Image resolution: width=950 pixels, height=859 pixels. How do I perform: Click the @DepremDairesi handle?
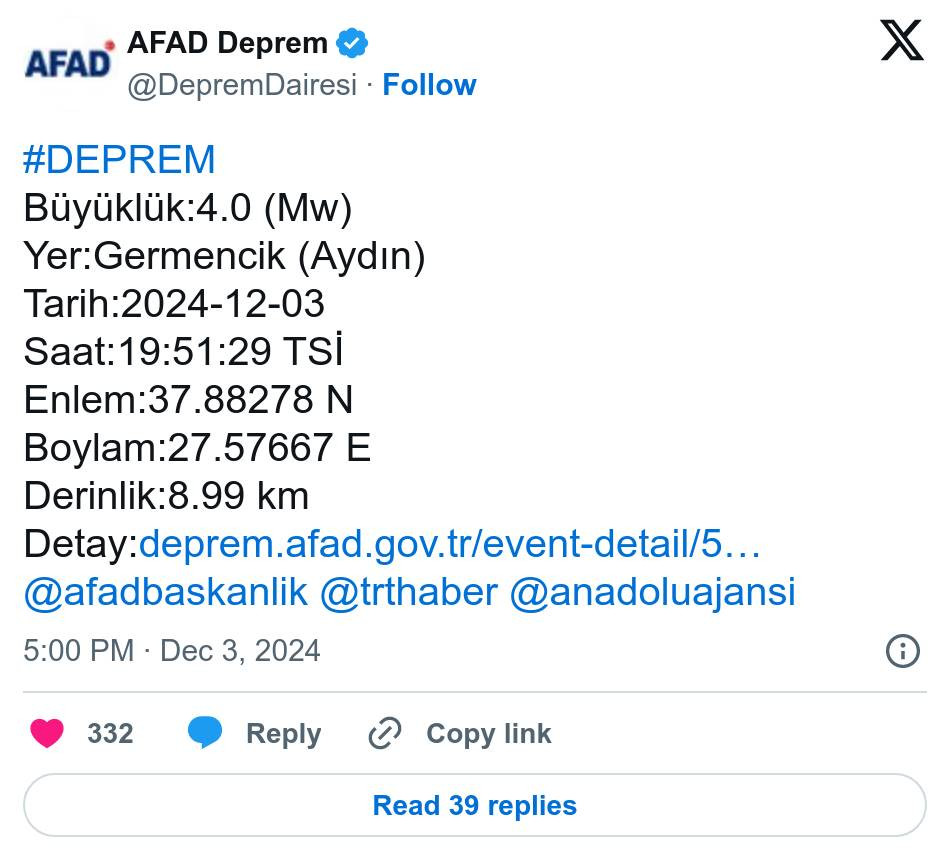pyautogui.click(x=241, y=85)
